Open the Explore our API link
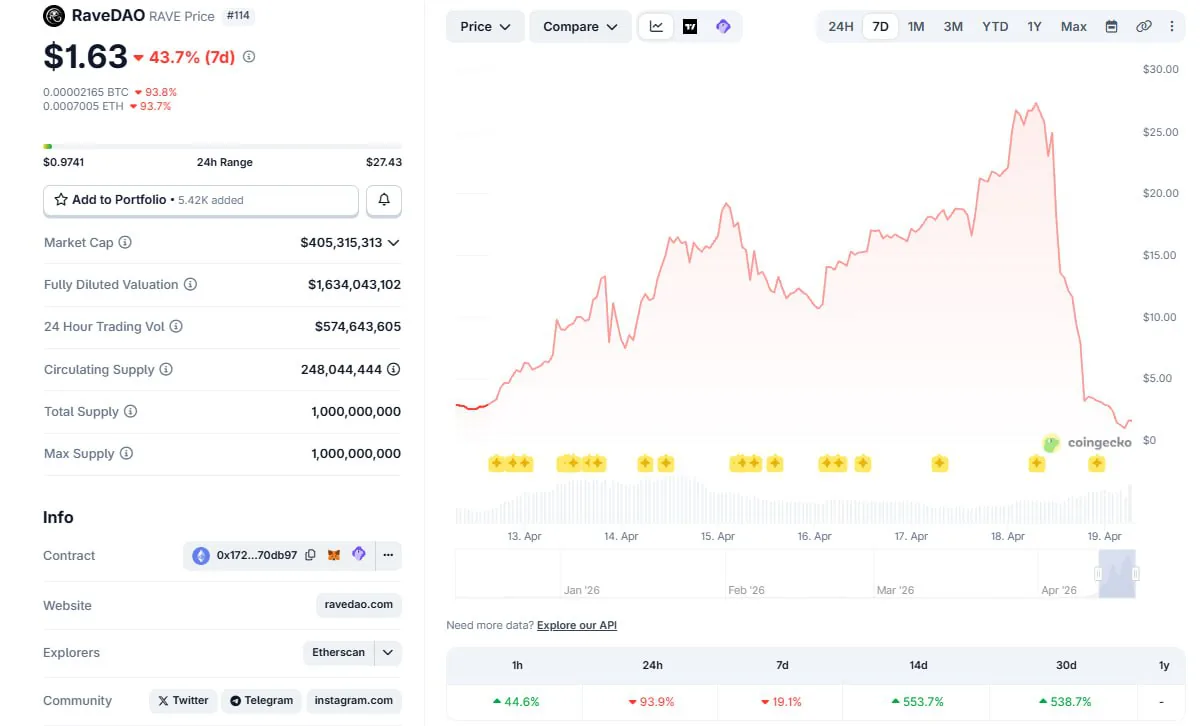 [x=578, y=624]
